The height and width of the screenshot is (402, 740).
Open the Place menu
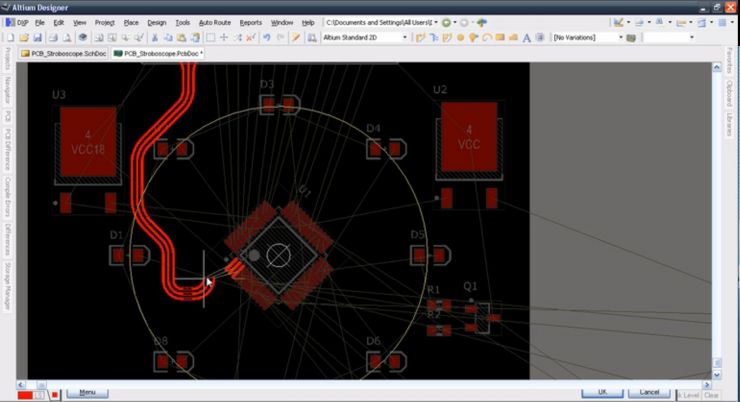pyautogui.click(x=131, y=22)
